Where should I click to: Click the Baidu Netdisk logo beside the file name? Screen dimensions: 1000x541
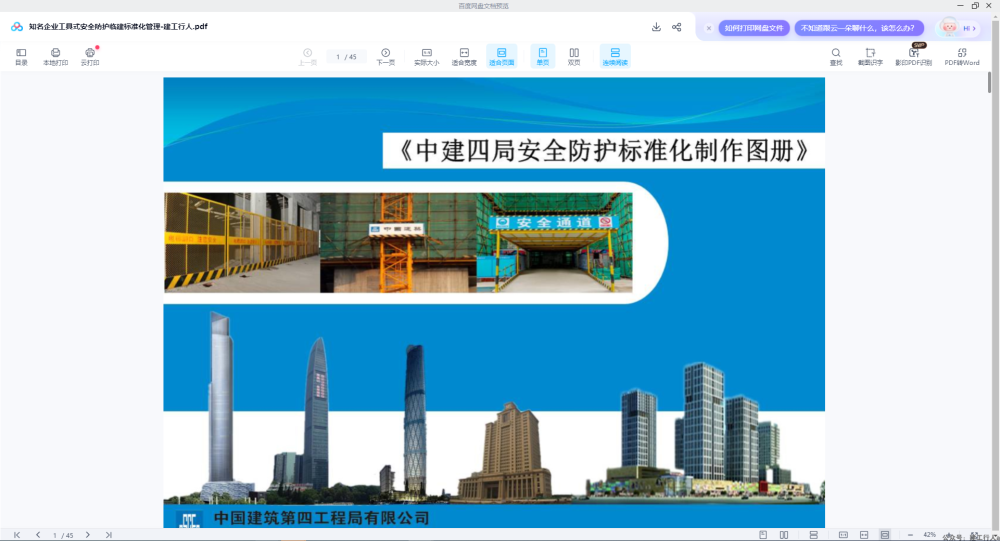[17, 27]
